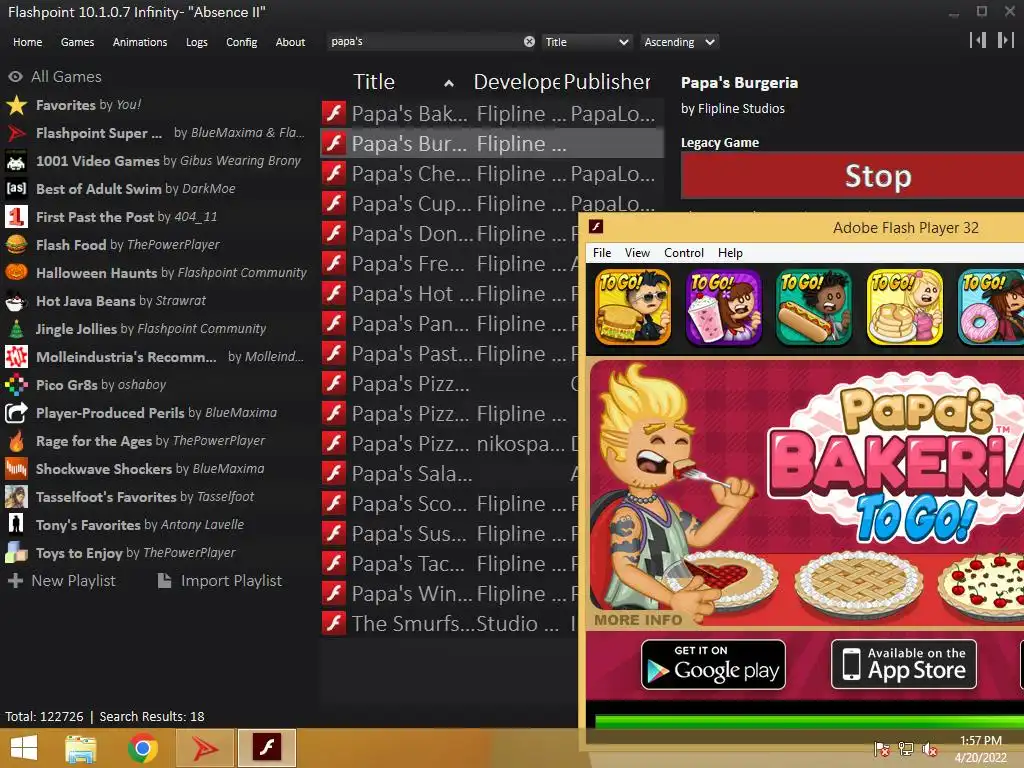Open the Ascending order dropdown
The height and width of the screenshot is (768, 1024).
pos(679,42)
